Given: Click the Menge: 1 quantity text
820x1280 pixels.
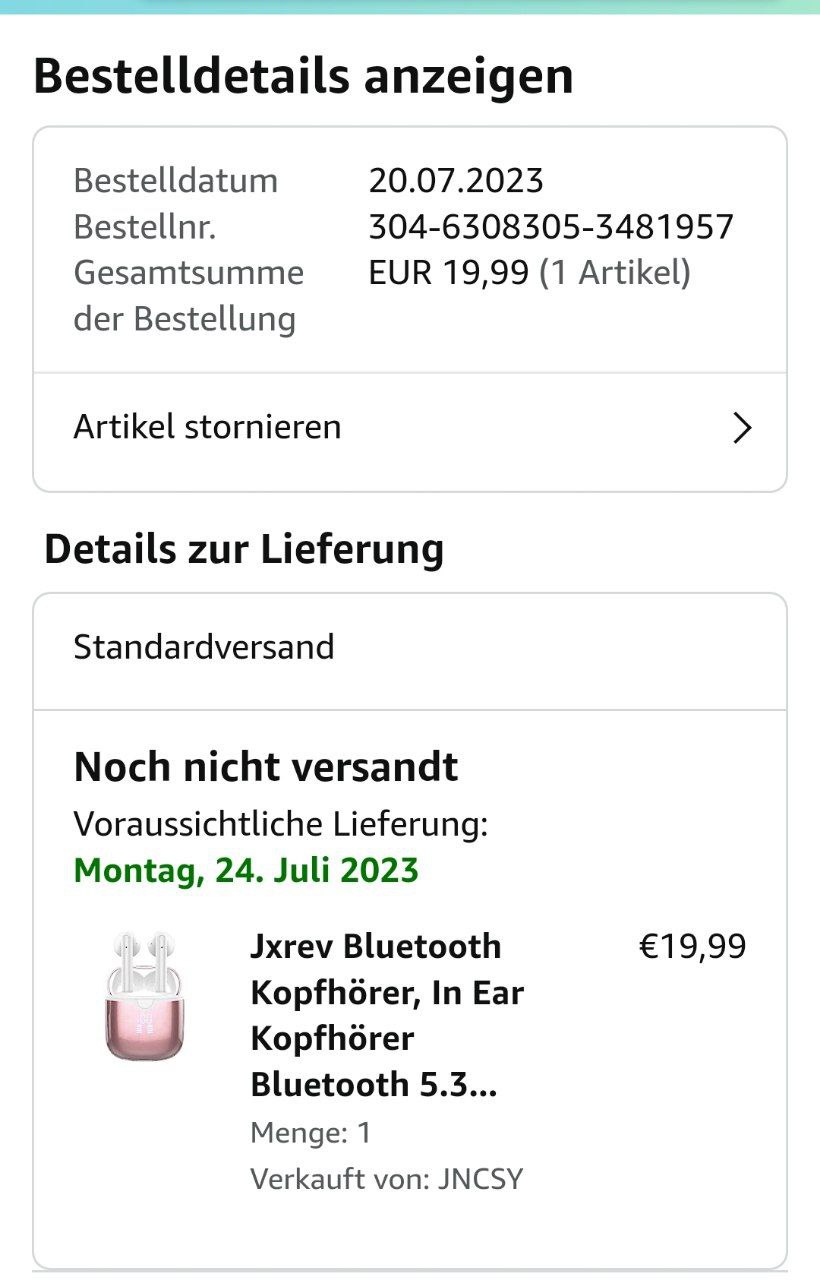Looking at the screenshot, I should 310,1133.
